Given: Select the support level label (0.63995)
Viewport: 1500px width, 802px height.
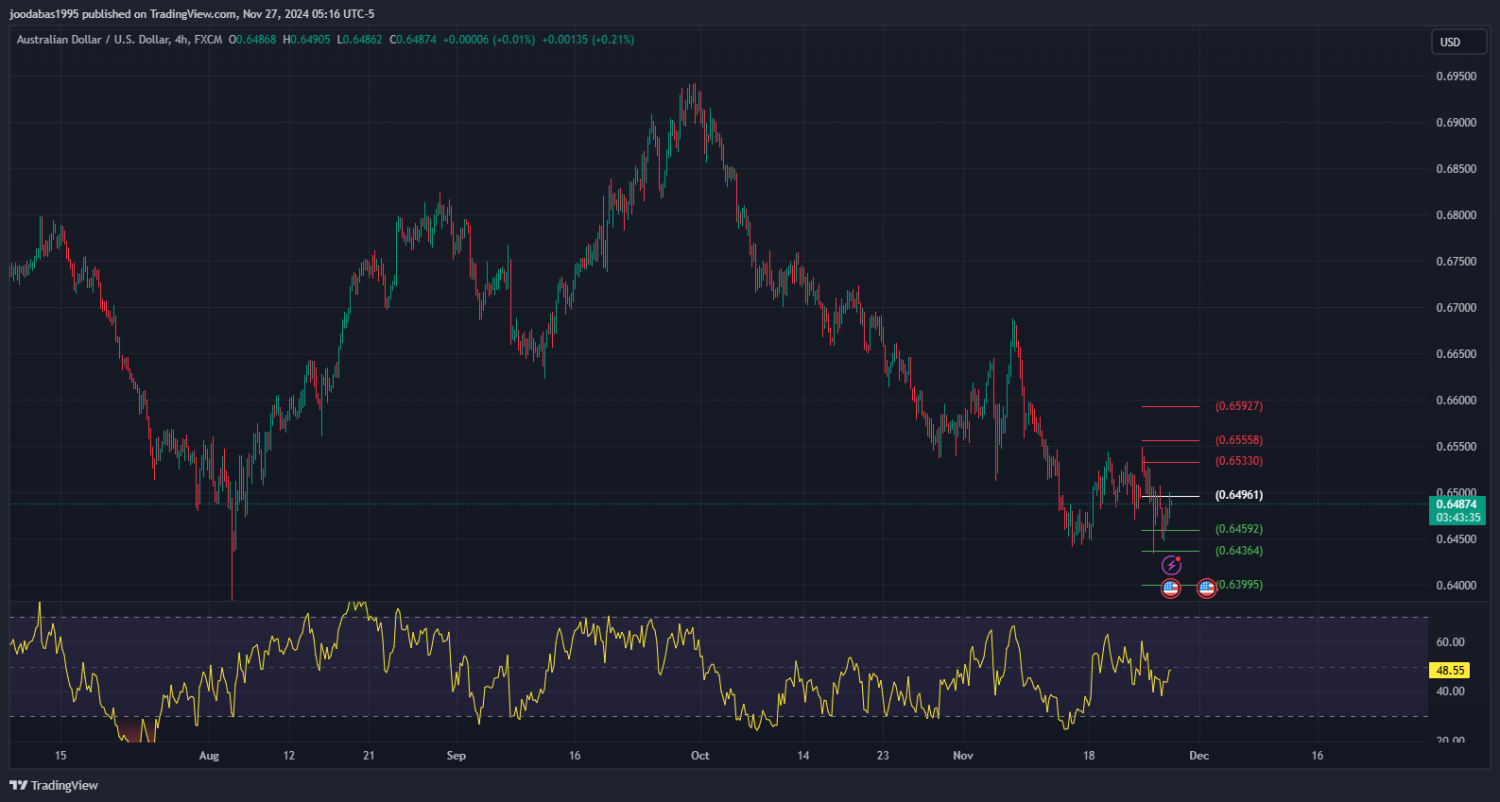Looking at the screenshot, I should (1239, 585).
